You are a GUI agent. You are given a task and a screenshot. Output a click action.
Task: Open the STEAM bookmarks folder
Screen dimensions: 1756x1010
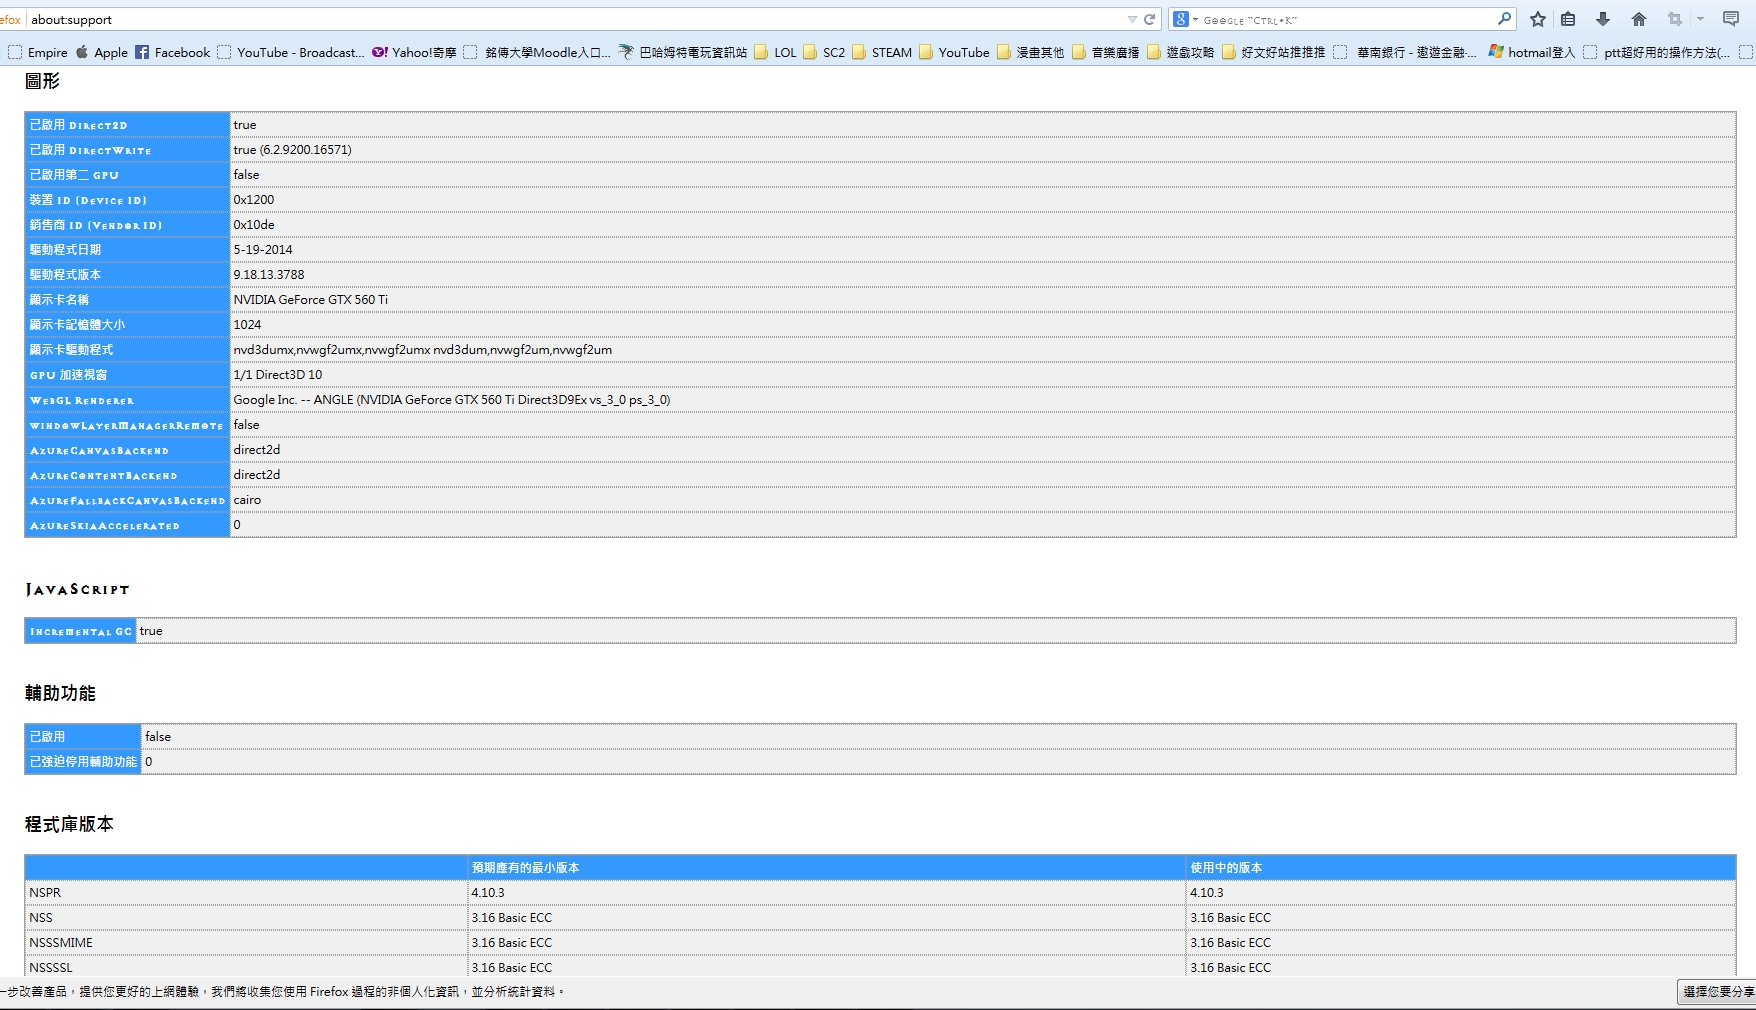click(882, 52)
